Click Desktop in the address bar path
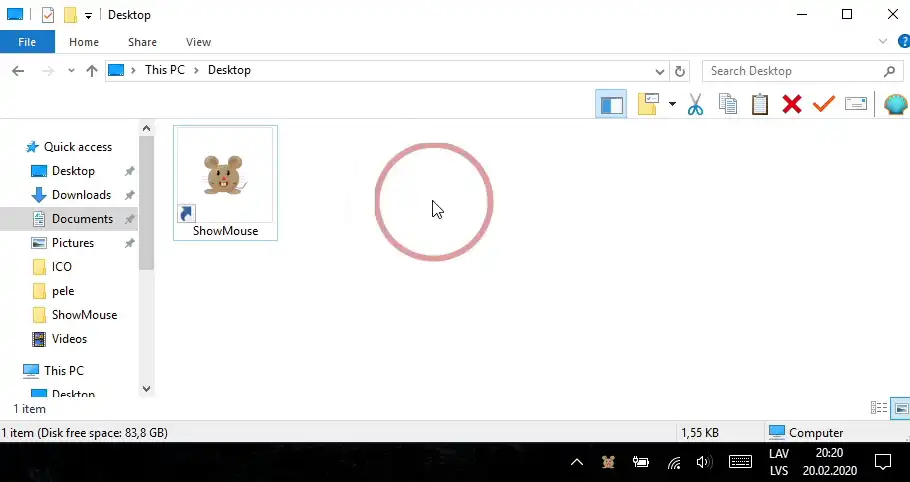 click(229, 70)
